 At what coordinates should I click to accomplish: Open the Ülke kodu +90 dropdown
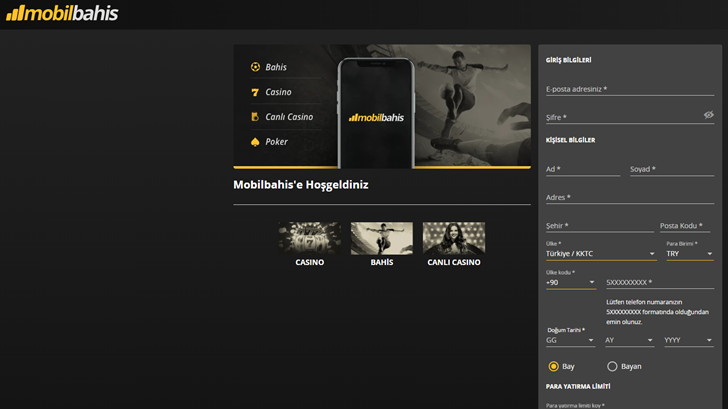571,283
